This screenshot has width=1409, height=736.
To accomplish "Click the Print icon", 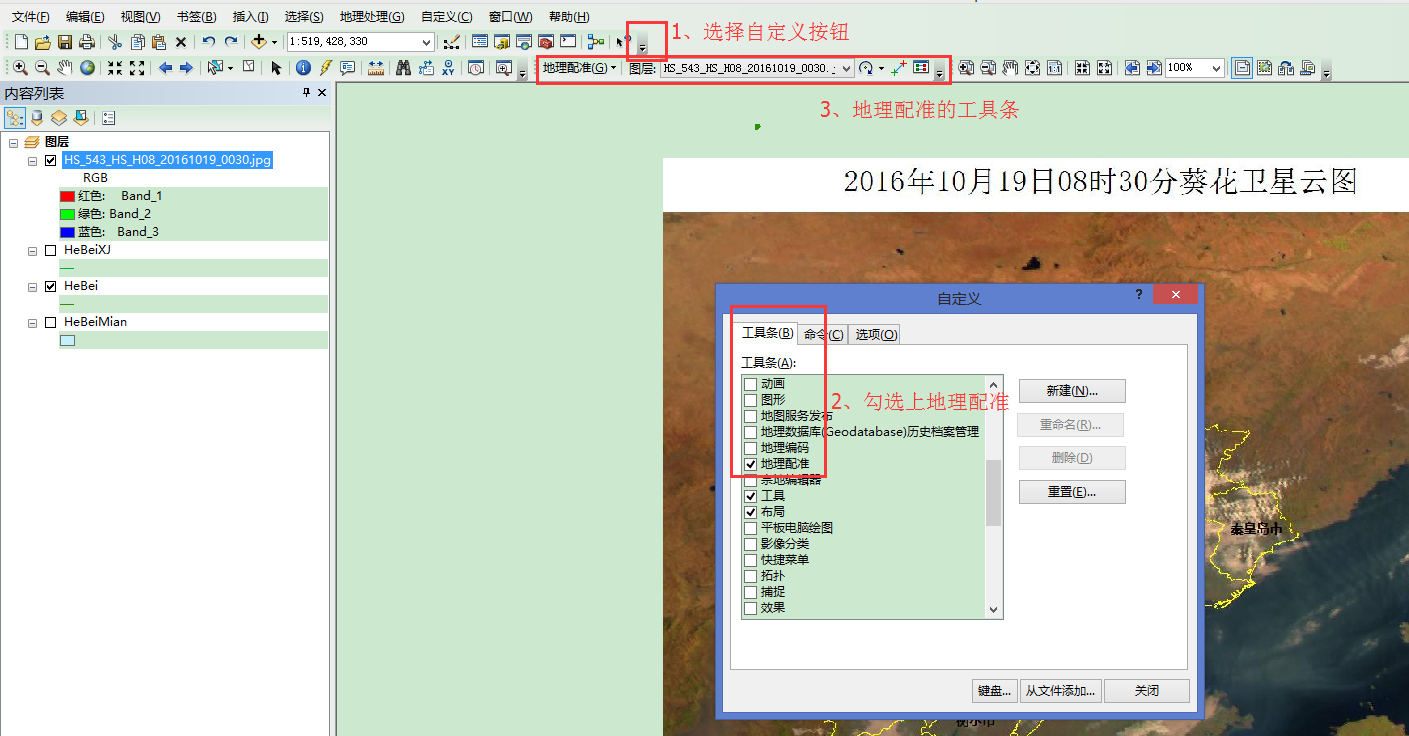I will pos(87,42).
